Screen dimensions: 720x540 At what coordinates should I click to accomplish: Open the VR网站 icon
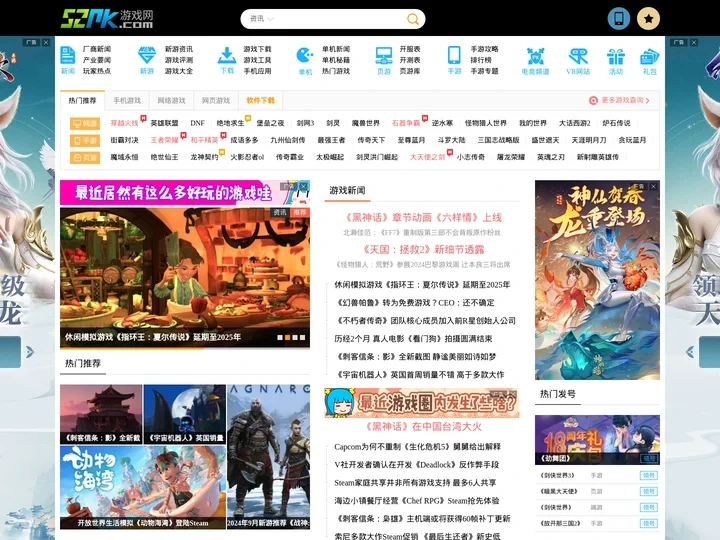(x=578, y=61)
